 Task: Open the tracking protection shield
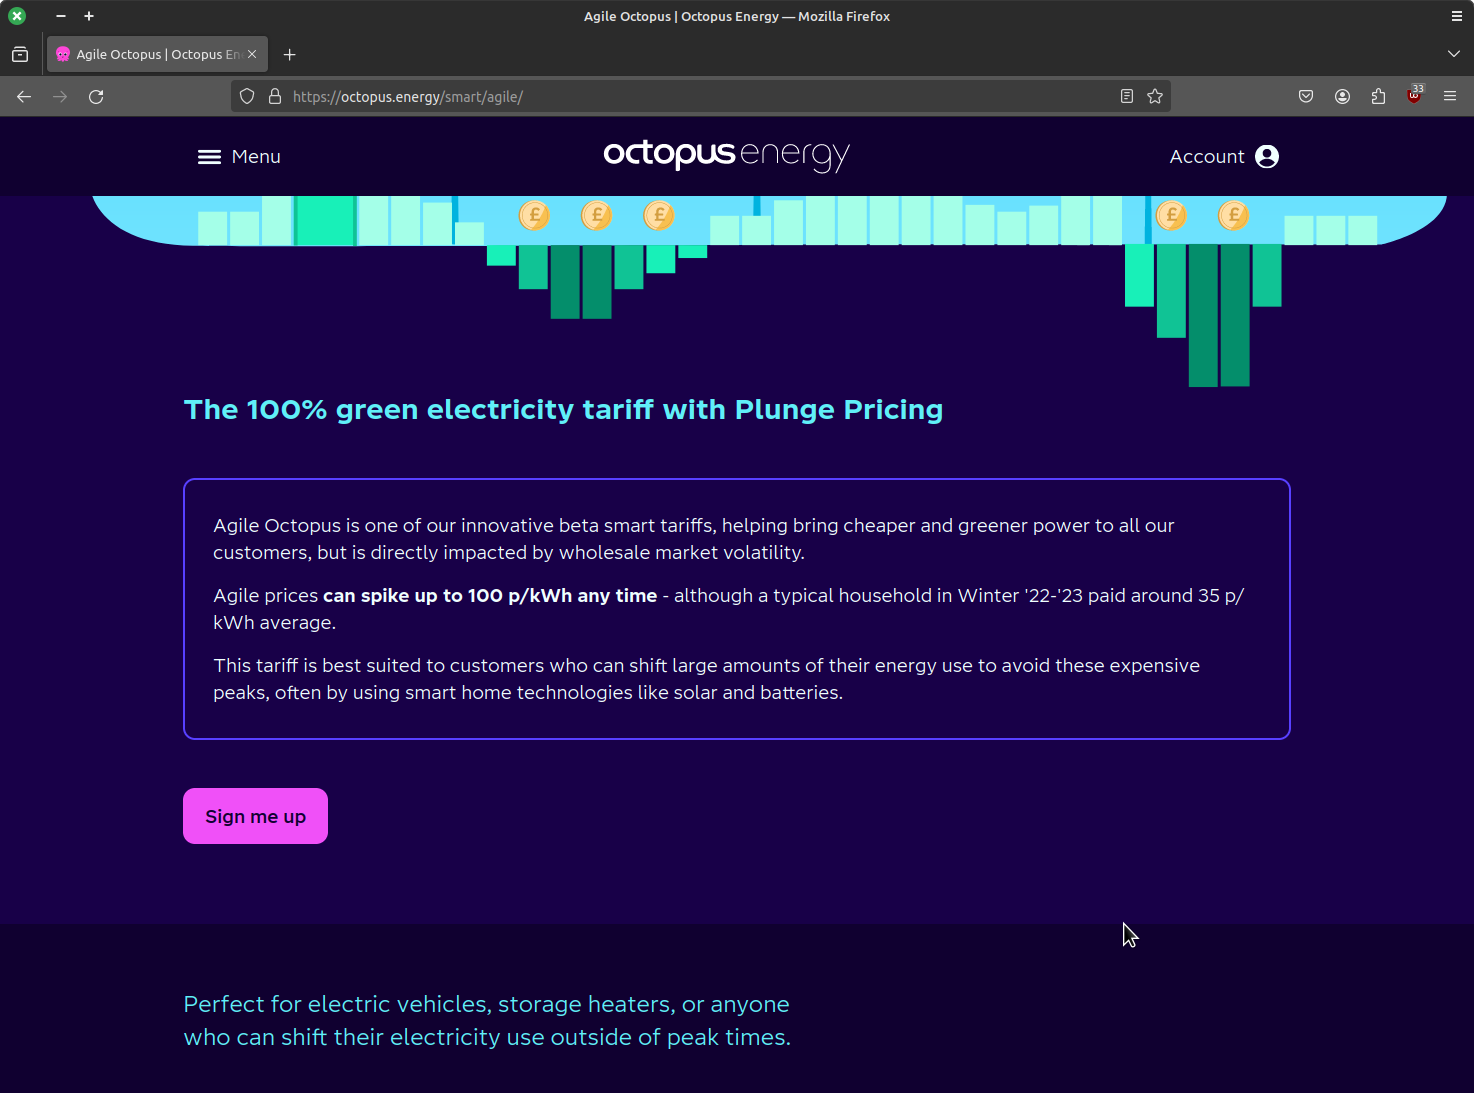pos(247,97)
